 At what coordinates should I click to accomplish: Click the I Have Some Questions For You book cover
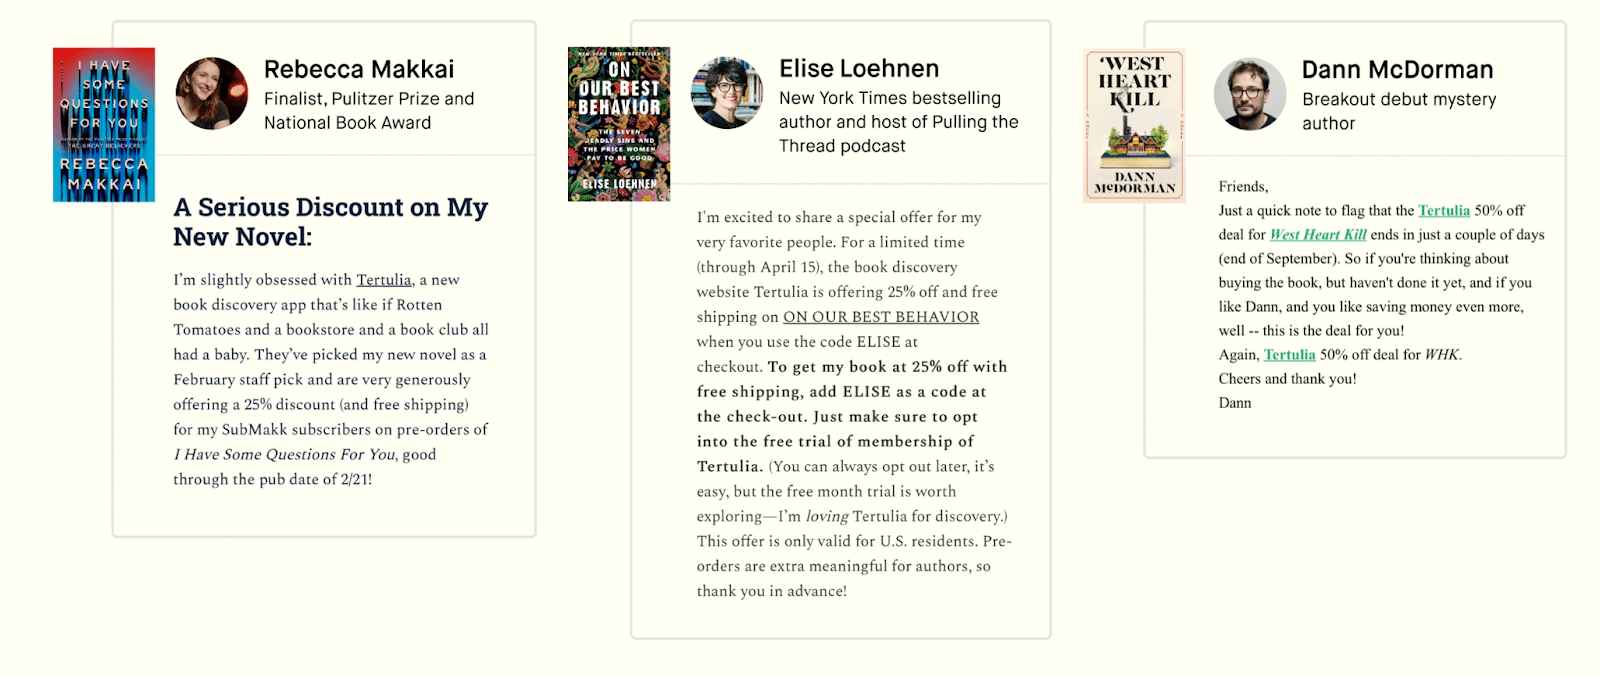coord(104,125)
